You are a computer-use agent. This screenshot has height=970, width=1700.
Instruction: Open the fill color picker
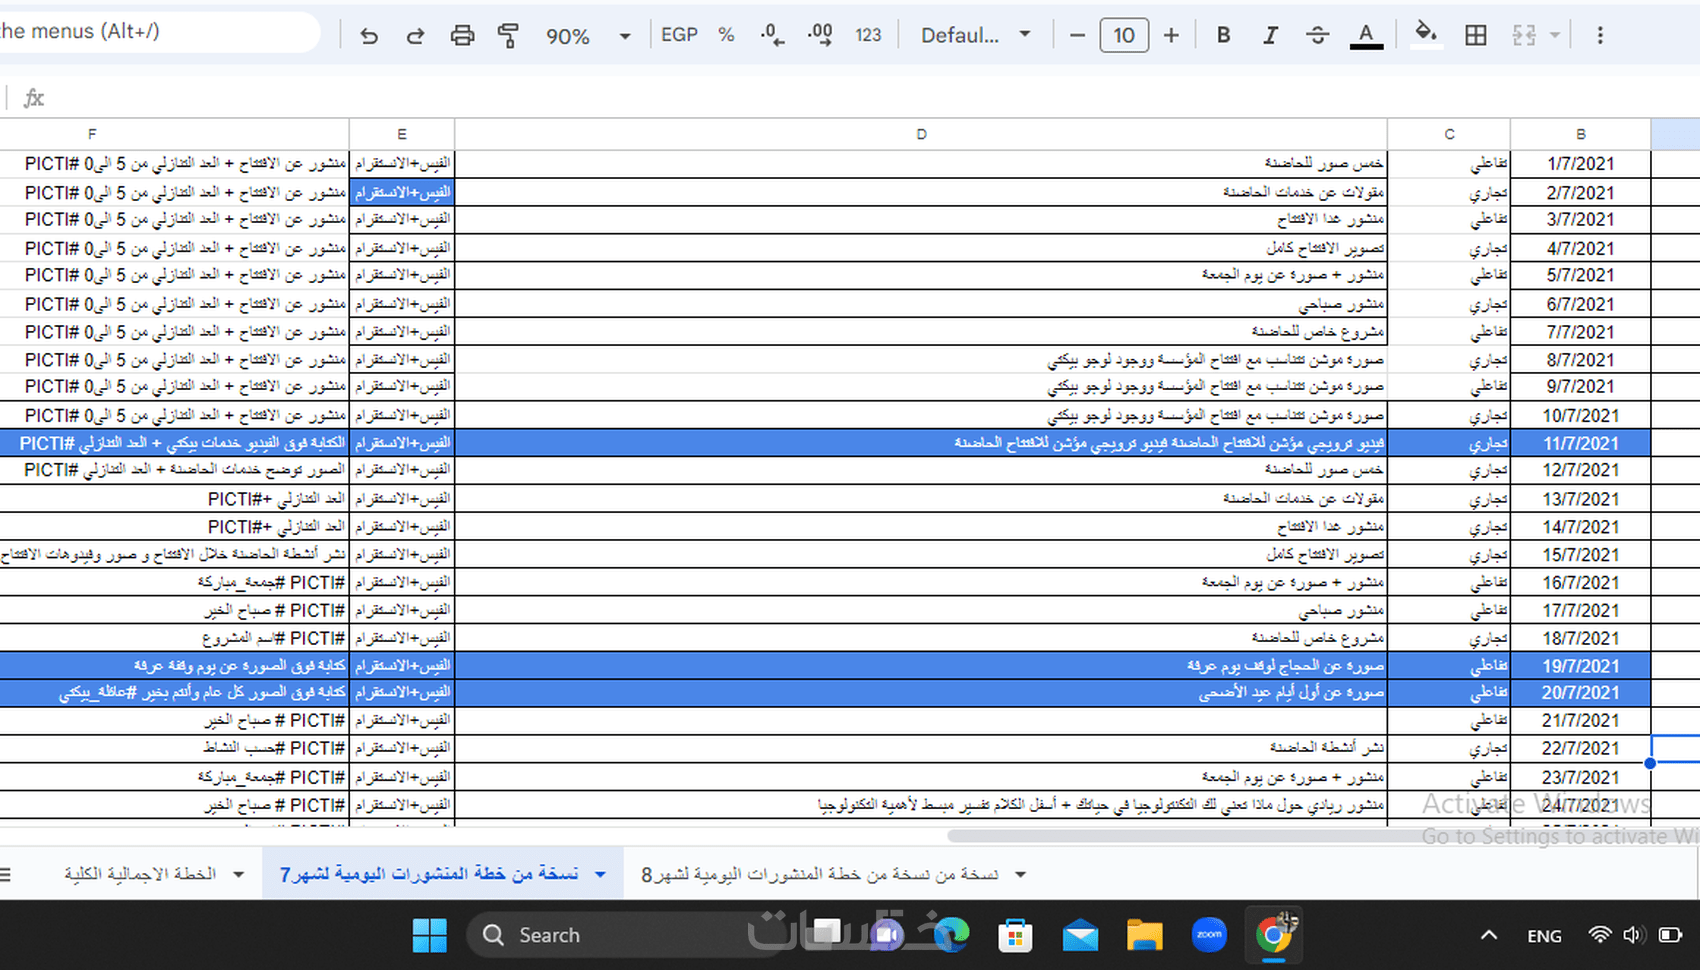pos(1426,36)
